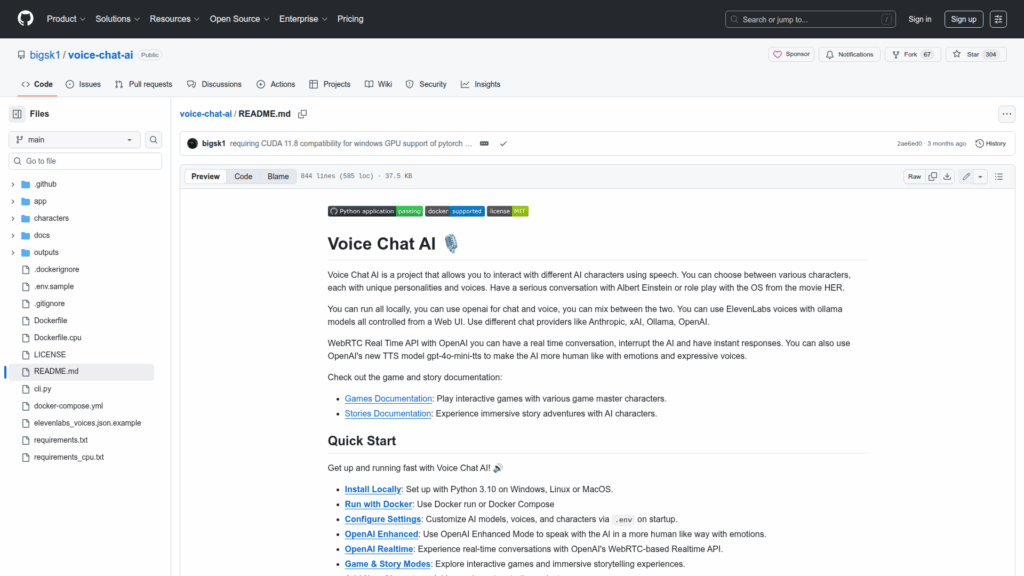Open the Games Documentation link

388,398
